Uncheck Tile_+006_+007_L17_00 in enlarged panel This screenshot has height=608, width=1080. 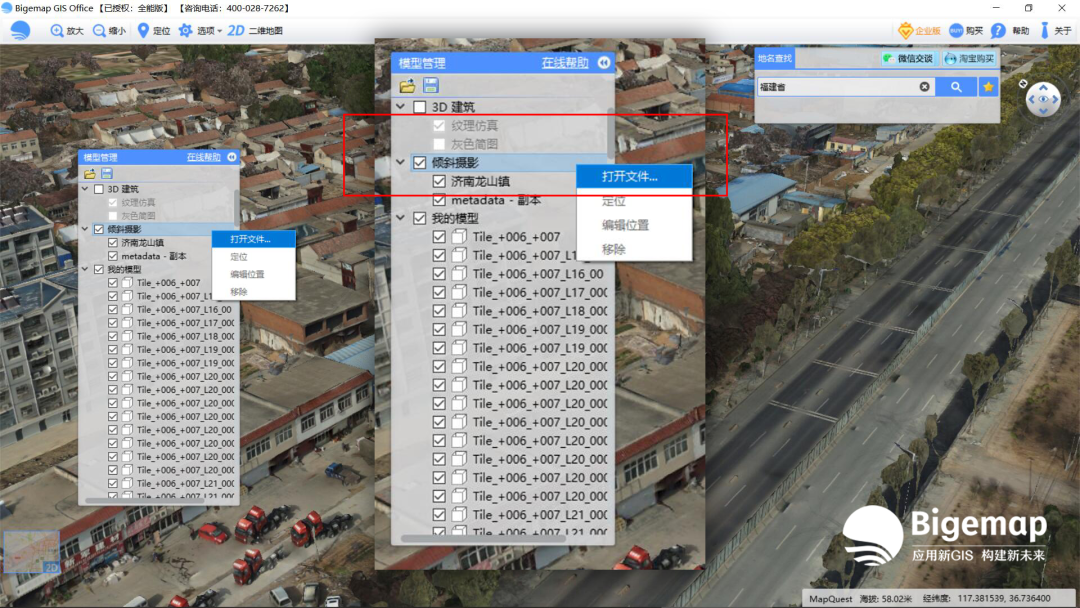pos(439,293)
